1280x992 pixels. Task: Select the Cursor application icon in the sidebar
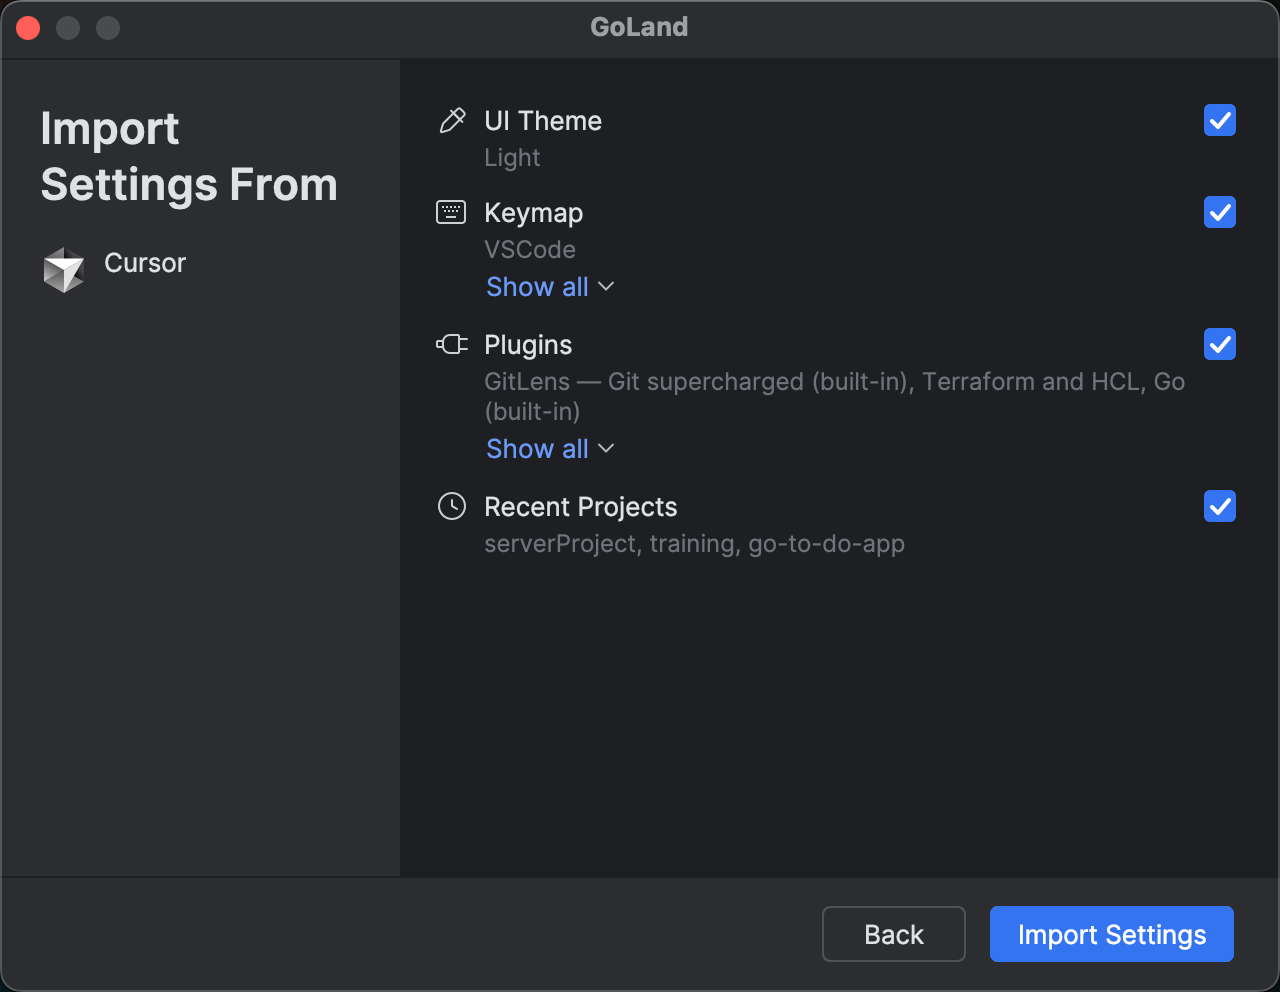(64, 268)
